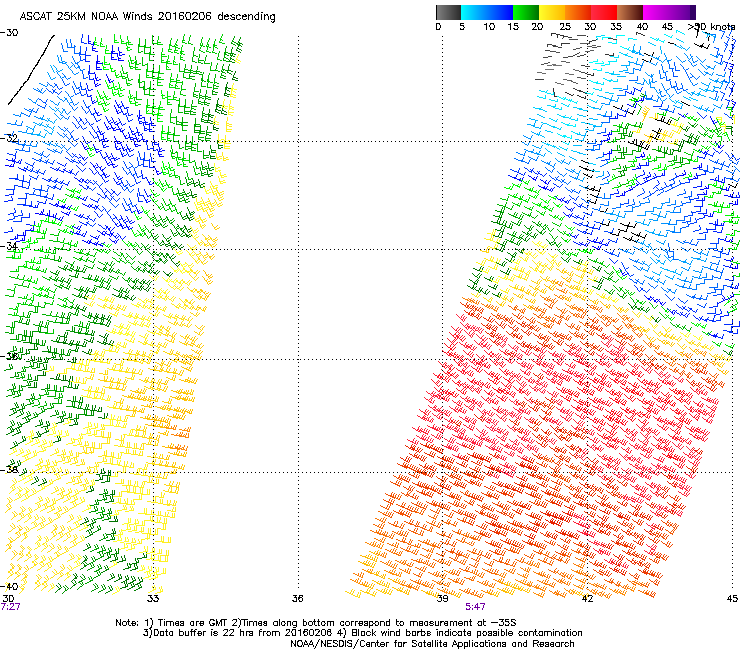Click the 'NOAA/NESDIS/Center for Satellite Applications and Research' credit

coord(432,644)
